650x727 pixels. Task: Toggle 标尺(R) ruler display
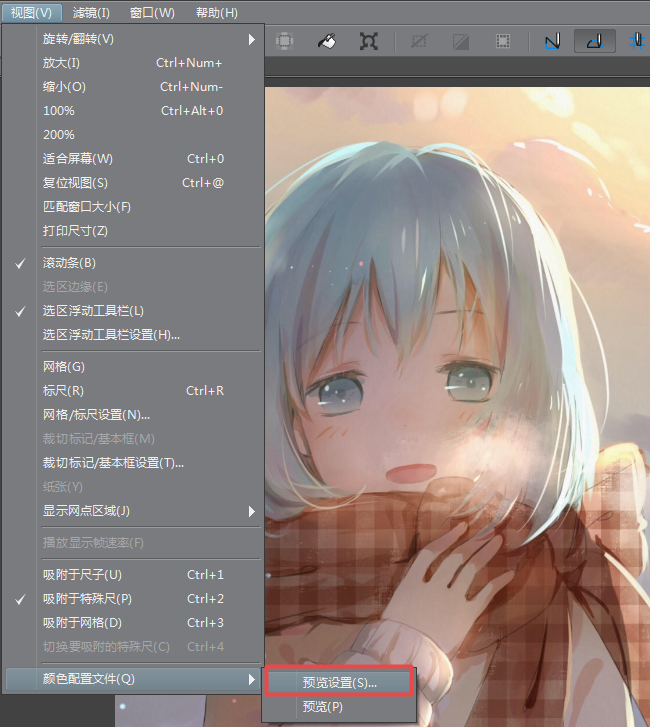coord(133,391)
